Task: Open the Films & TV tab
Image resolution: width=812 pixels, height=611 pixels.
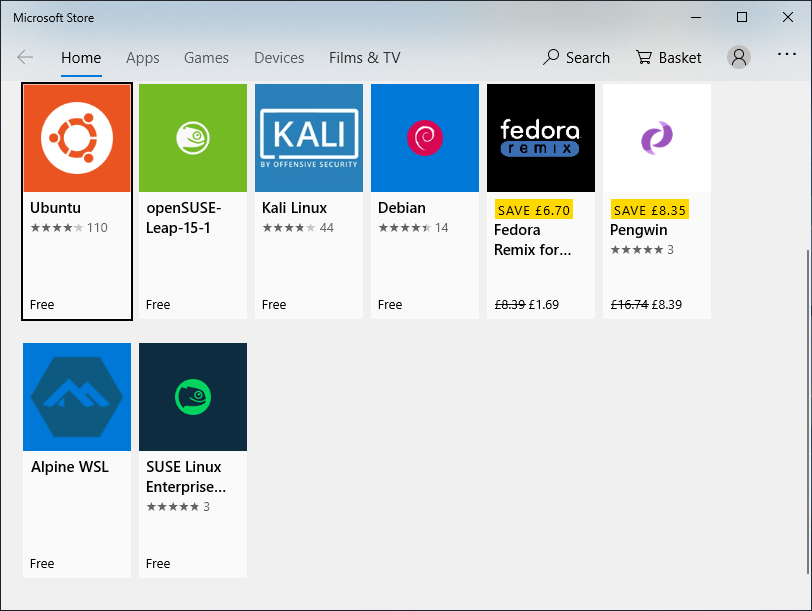Action: point(364,58)
